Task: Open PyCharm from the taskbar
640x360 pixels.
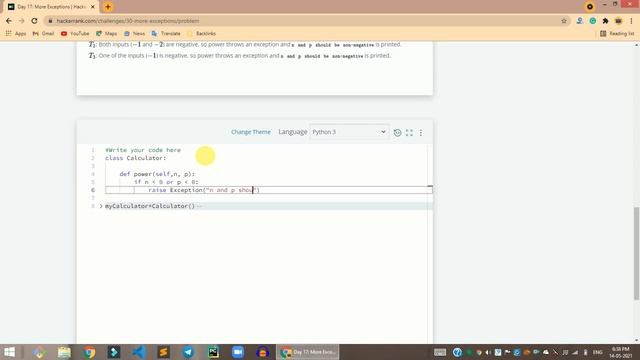Action: click(x=213, y=352)
